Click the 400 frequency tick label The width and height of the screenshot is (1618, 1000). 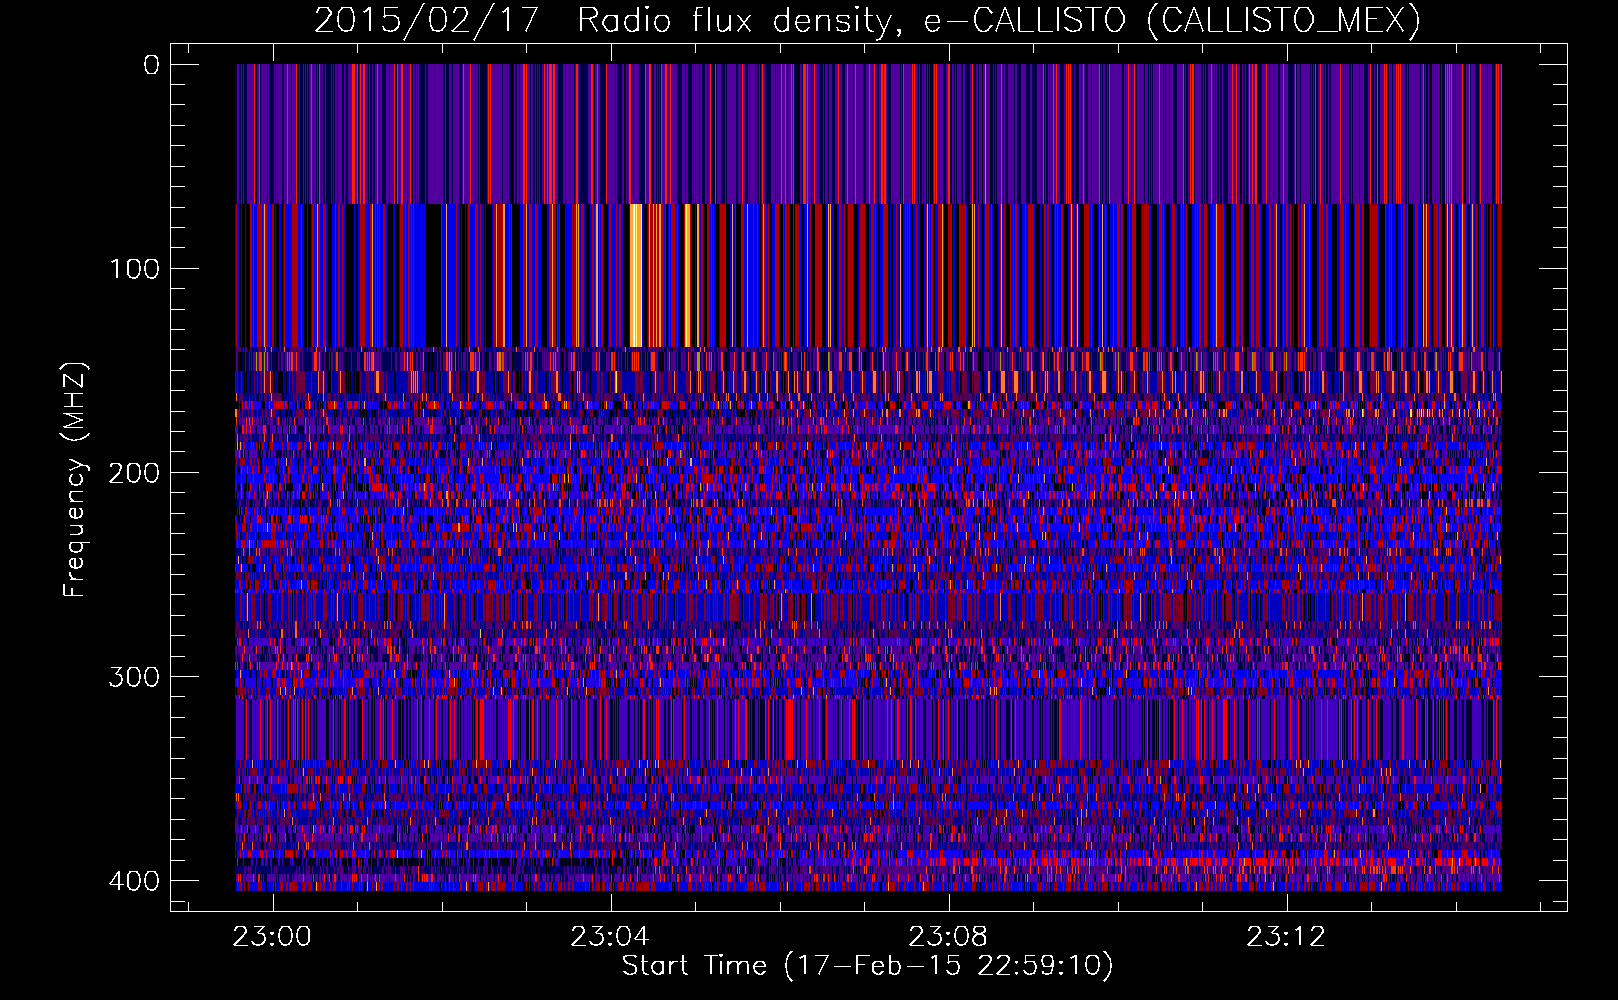(133, 881)
